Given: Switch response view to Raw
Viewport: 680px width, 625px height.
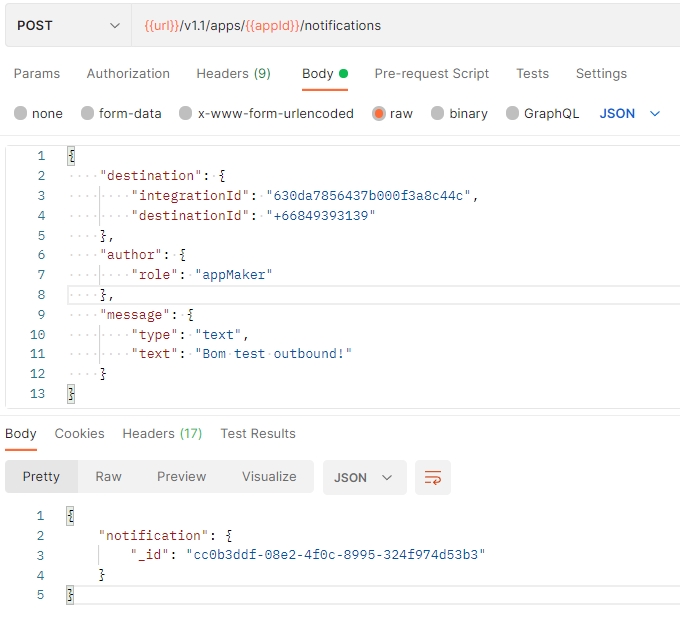Looking at the screenshot, I should [x=108, y=477].
